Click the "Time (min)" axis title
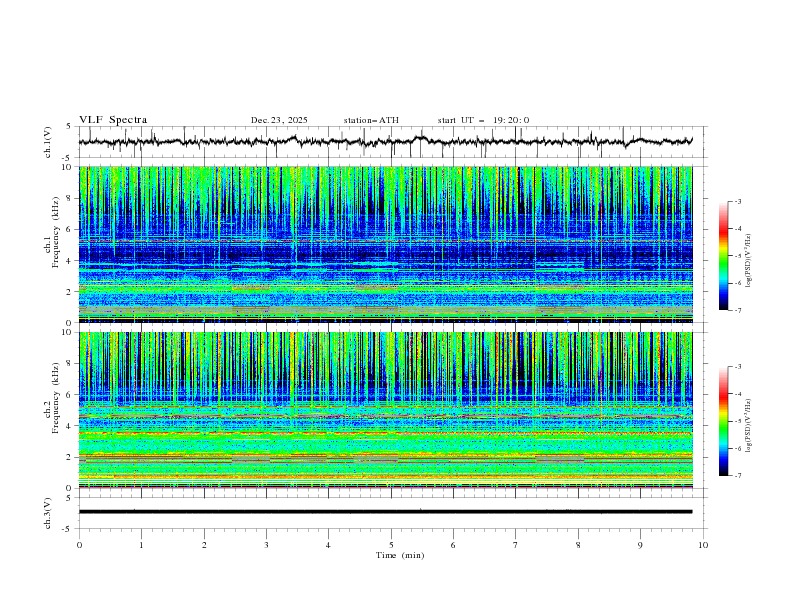This screenshot has height=612, width=792. point(400,555)
